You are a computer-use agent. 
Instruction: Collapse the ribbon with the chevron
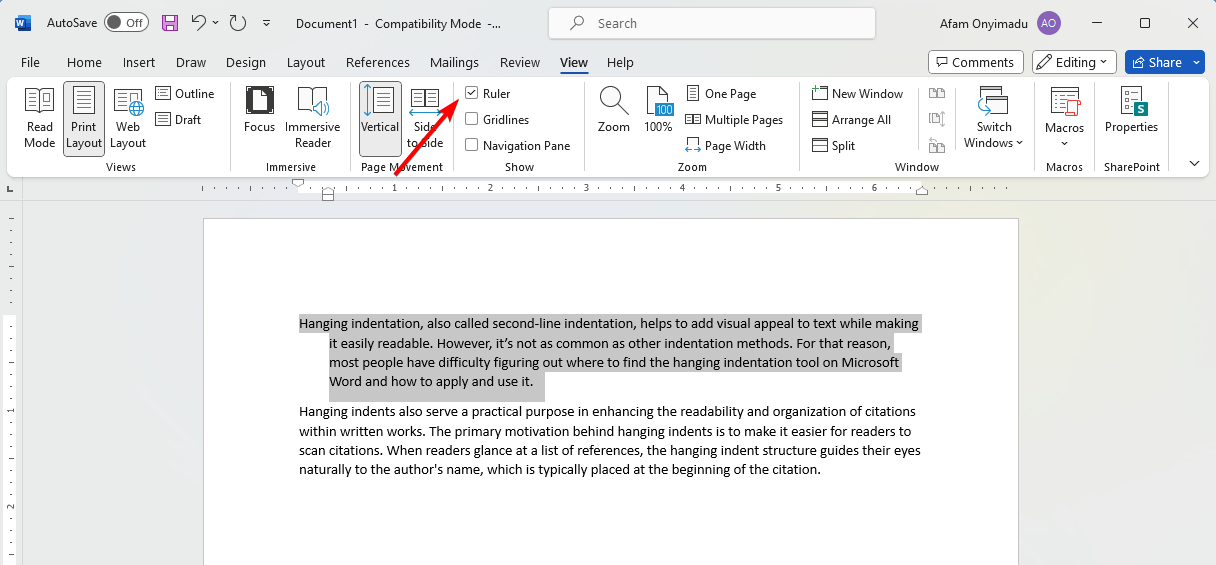[x=1194, y=163]
